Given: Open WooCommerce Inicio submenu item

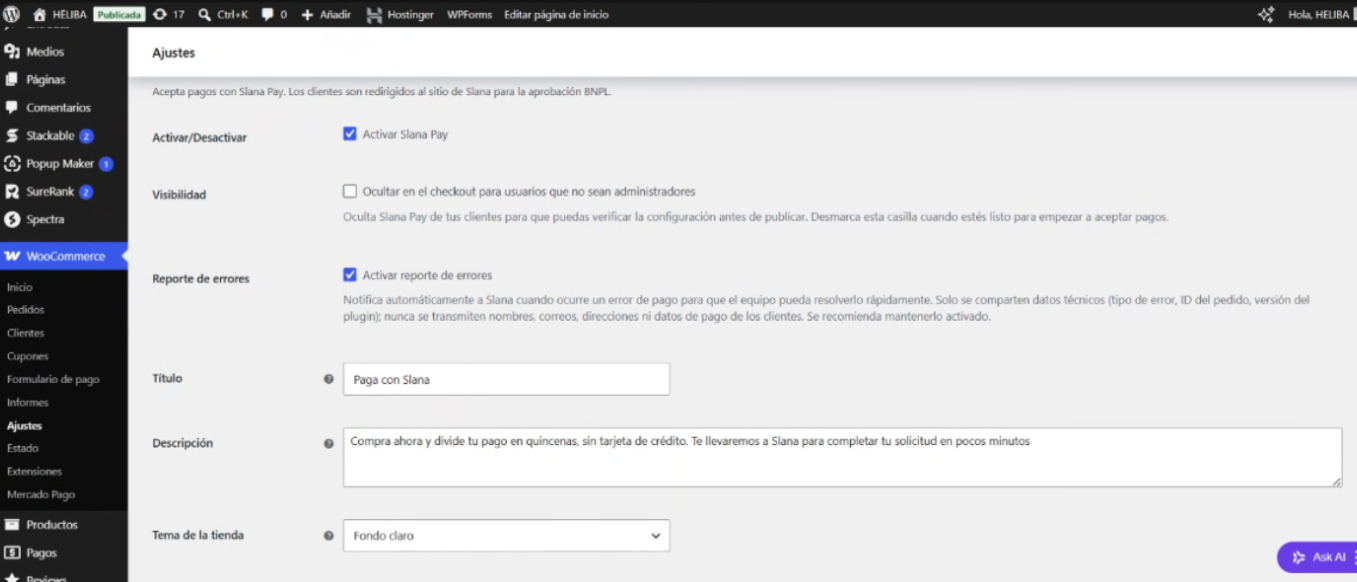Looking at the screenshot, I should pyautogui.click(x=20, y=287).
